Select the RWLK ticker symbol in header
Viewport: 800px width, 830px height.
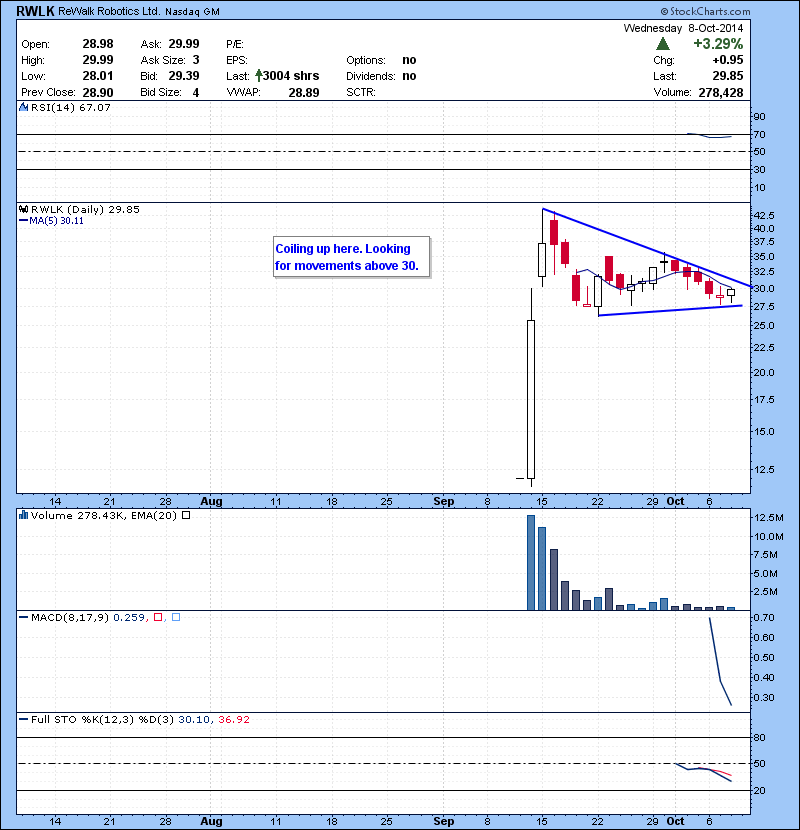click(35, 12)
